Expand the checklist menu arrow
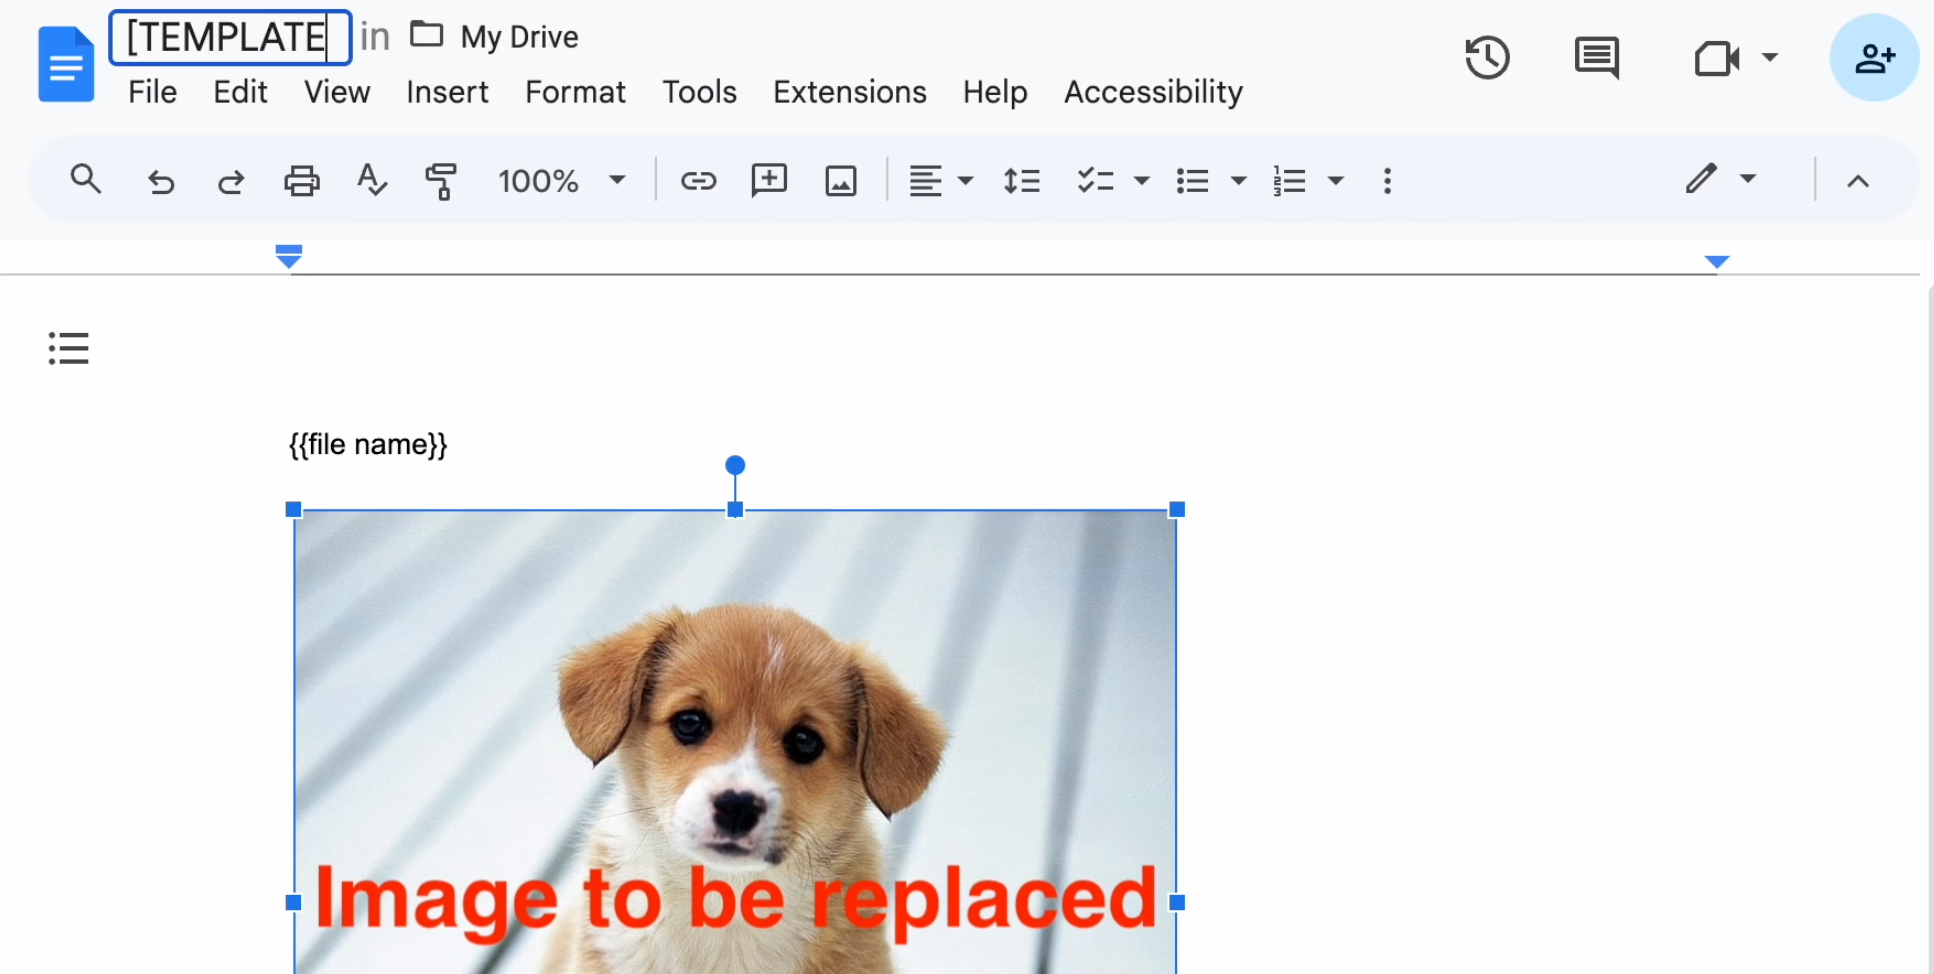The height and width of the screenshot is (974, 1934). click(1141, 181)
